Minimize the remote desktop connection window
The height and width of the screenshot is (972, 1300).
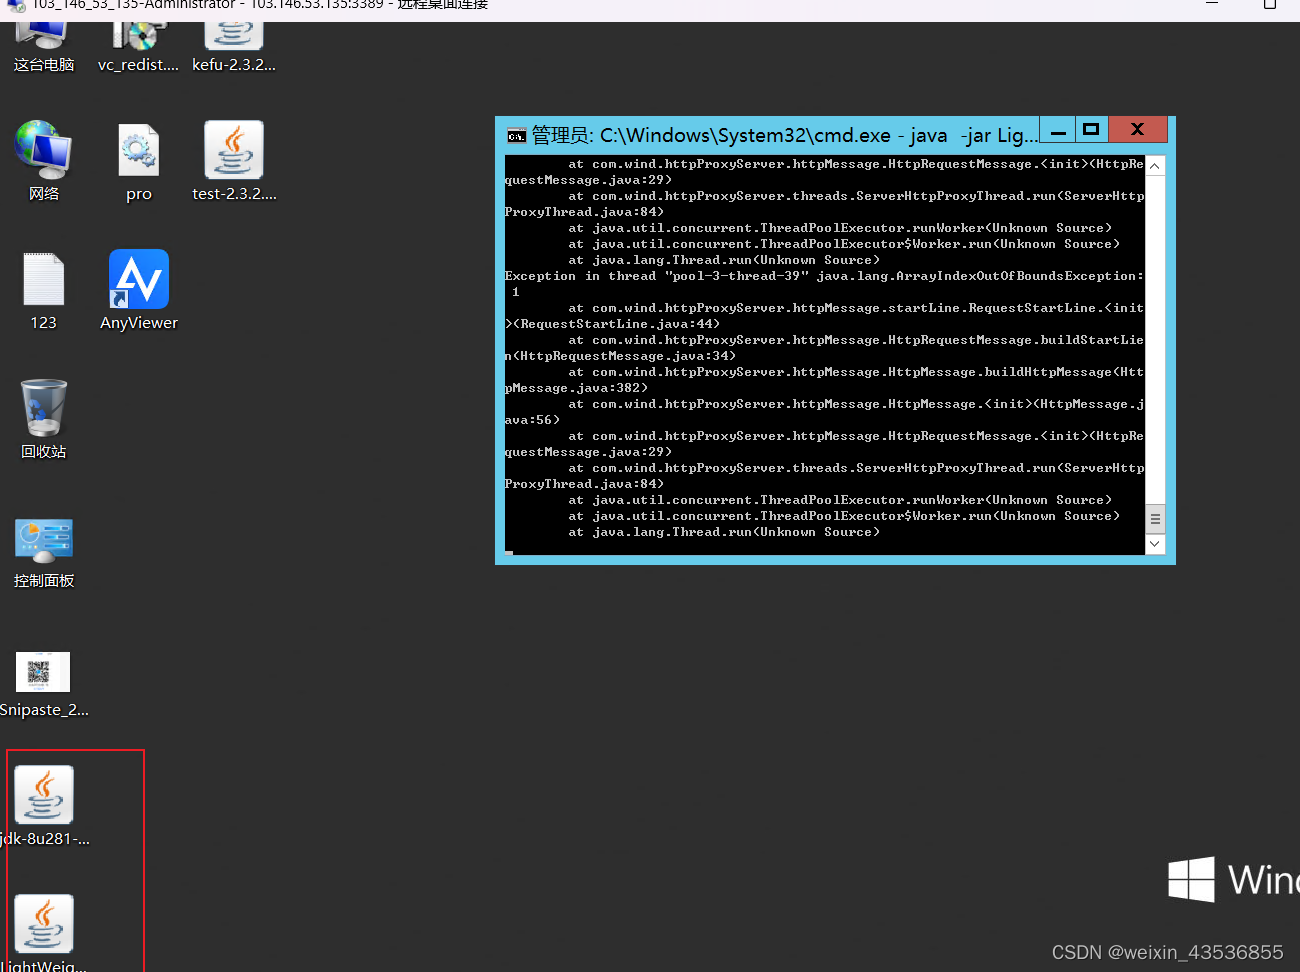1212,4
